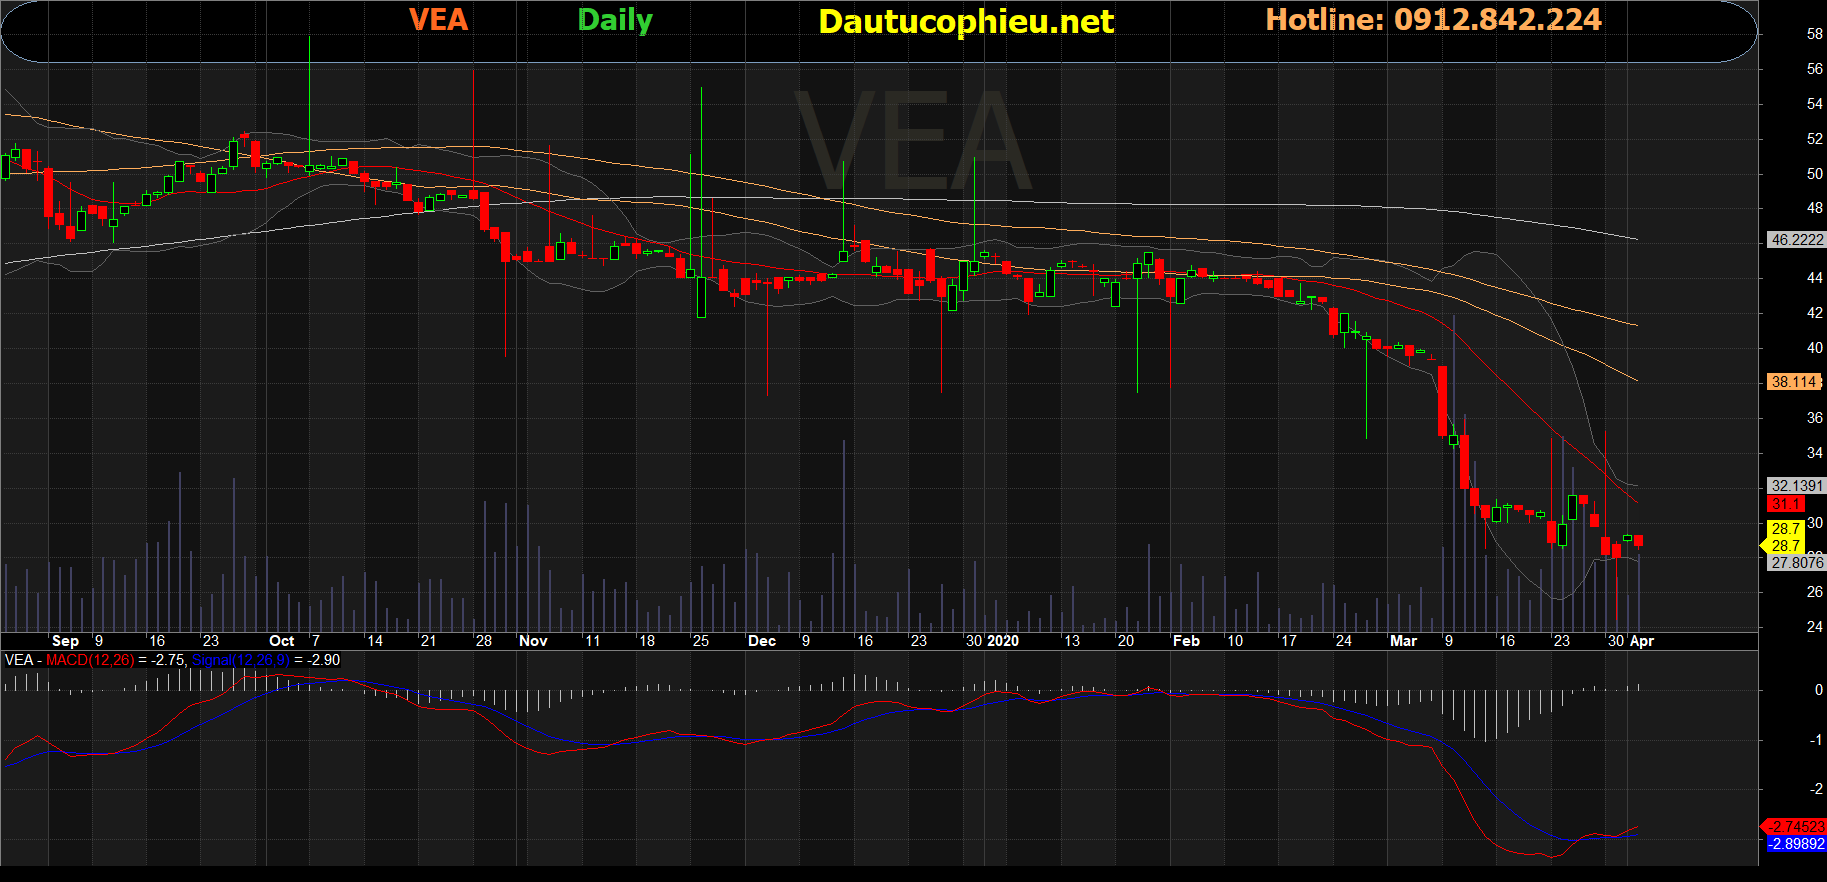The width and height of the screenshot is (1827, 882).
Task: Click the Hotline phone number text
Action: point(1432,20)
